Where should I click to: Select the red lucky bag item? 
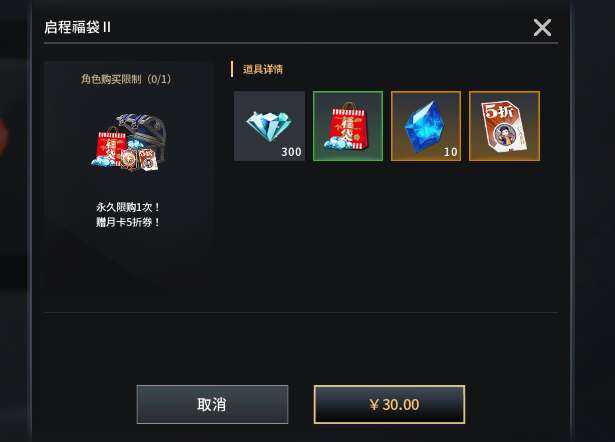click(348, 126)
